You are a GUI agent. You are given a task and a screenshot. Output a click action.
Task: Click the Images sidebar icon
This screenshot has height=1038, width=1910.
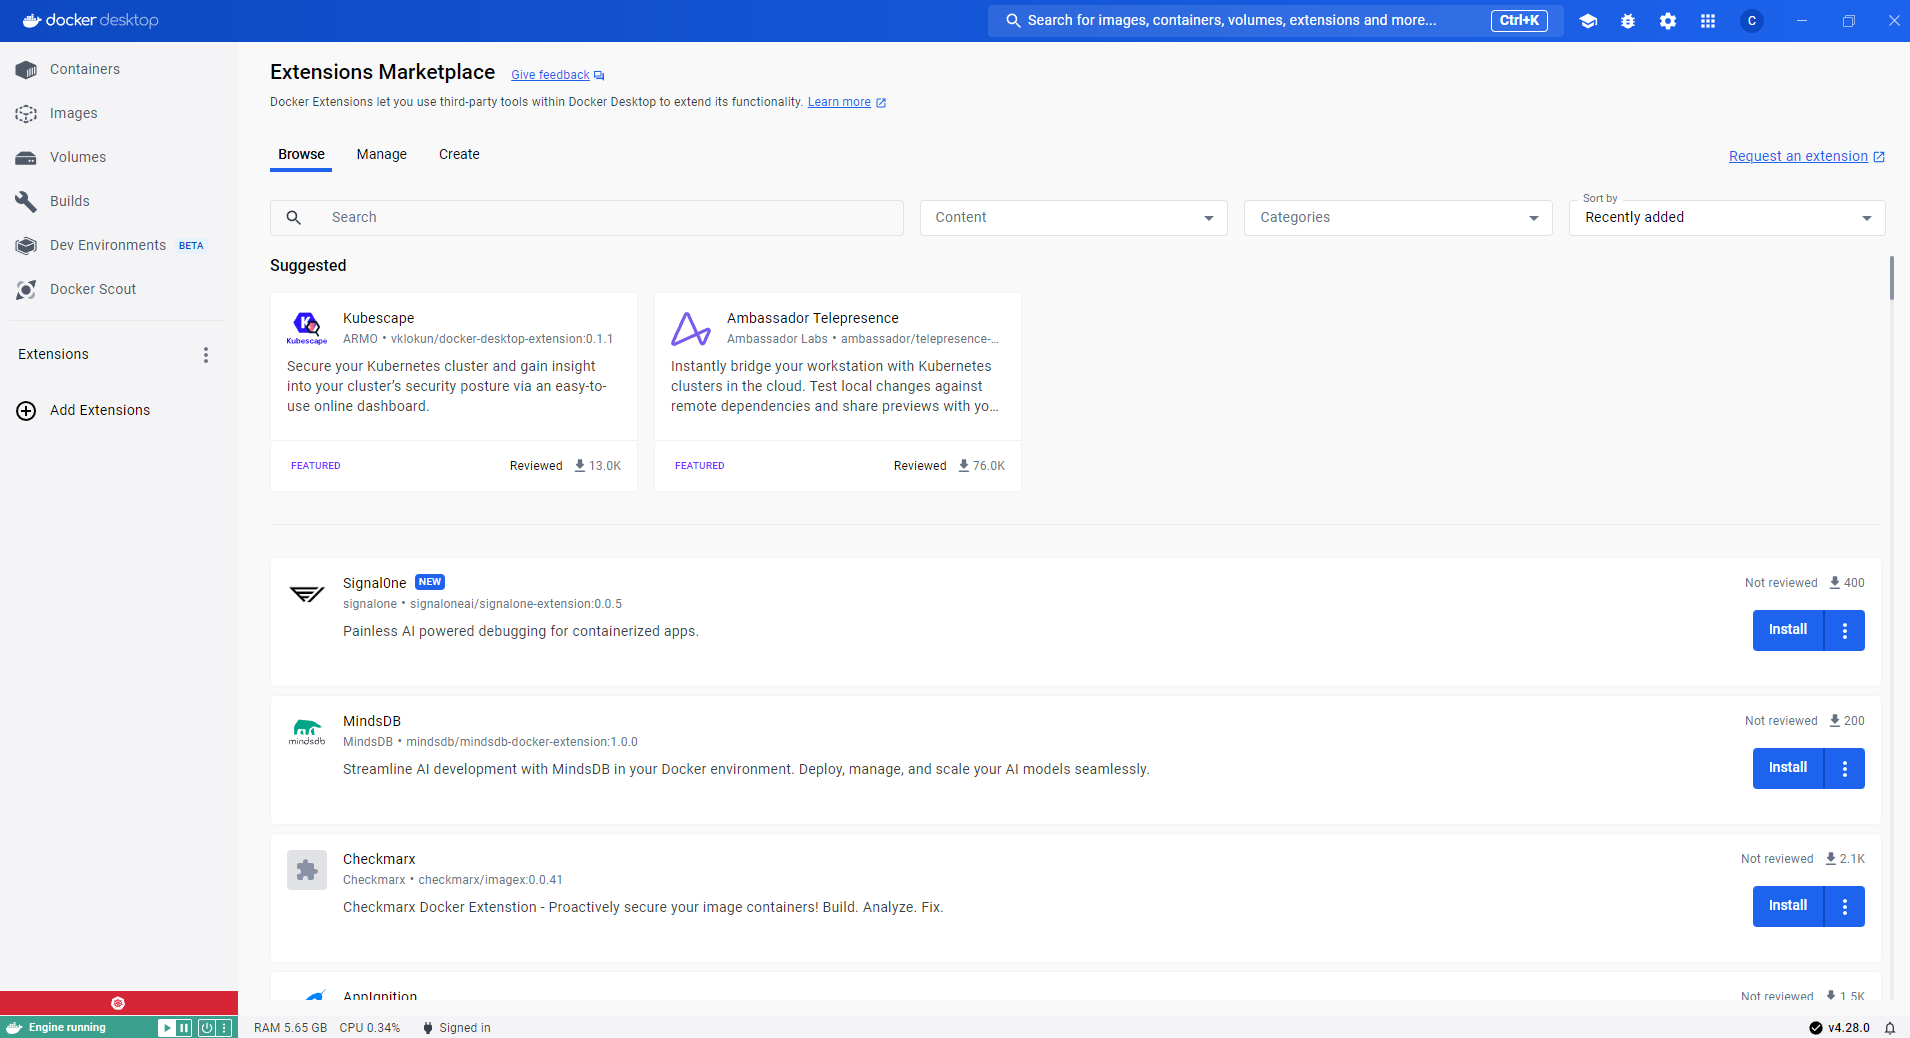tap(26, 114)
